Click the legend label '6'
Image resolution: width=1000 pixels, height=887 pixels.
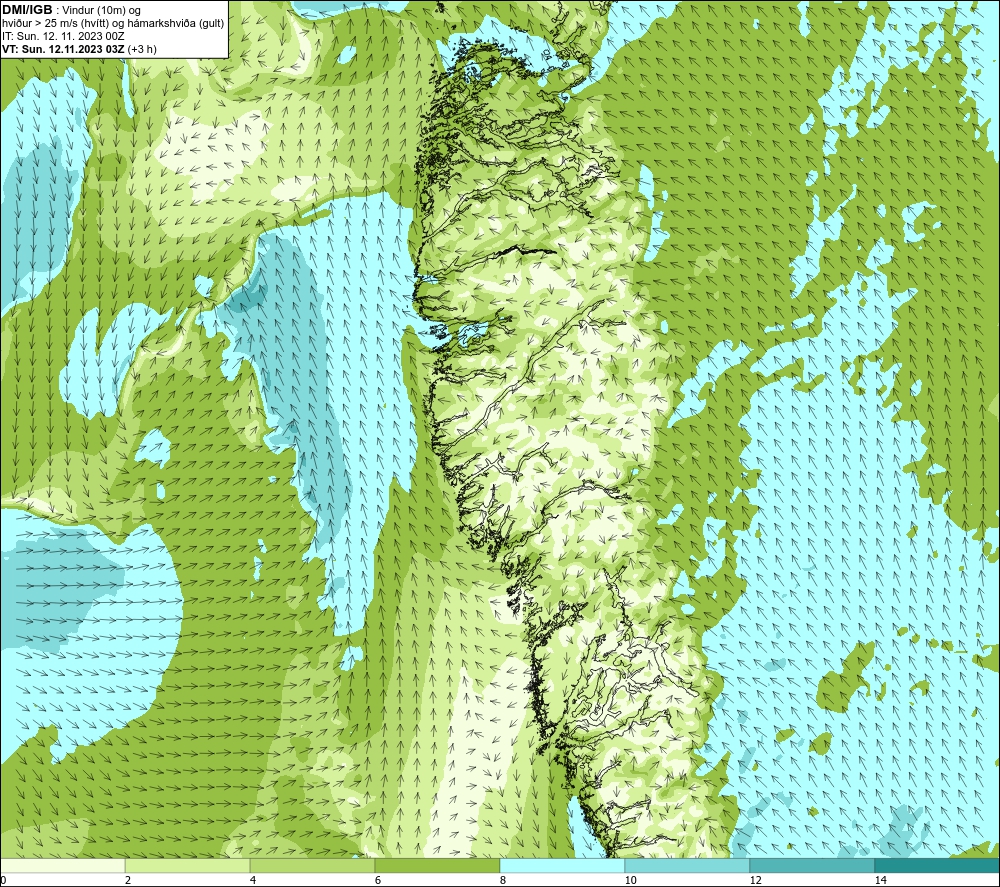pyautogui.click(x=378, y=880)
